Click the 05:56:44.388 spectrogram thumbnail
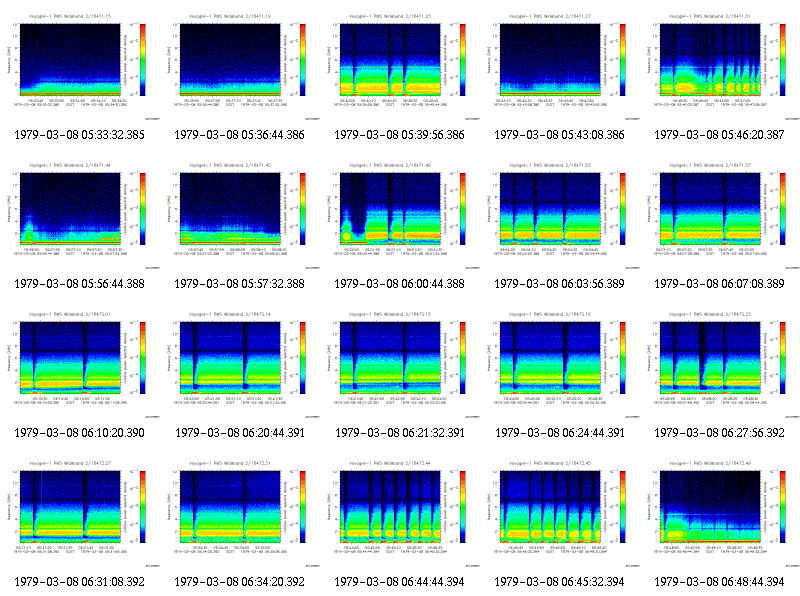The image size is (800, 596). click(x=80, y=214)
